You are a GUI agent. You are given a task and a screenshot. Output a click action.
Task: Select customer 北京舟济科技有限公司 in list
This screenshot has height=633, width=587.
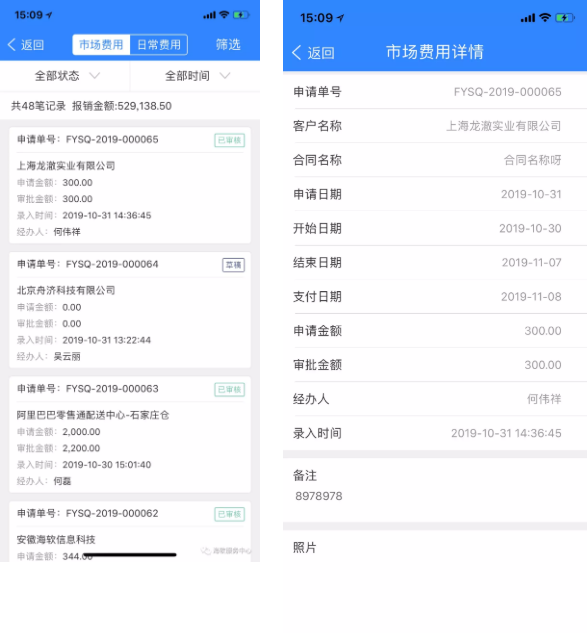pyautogui.click(x=66, y=290)
